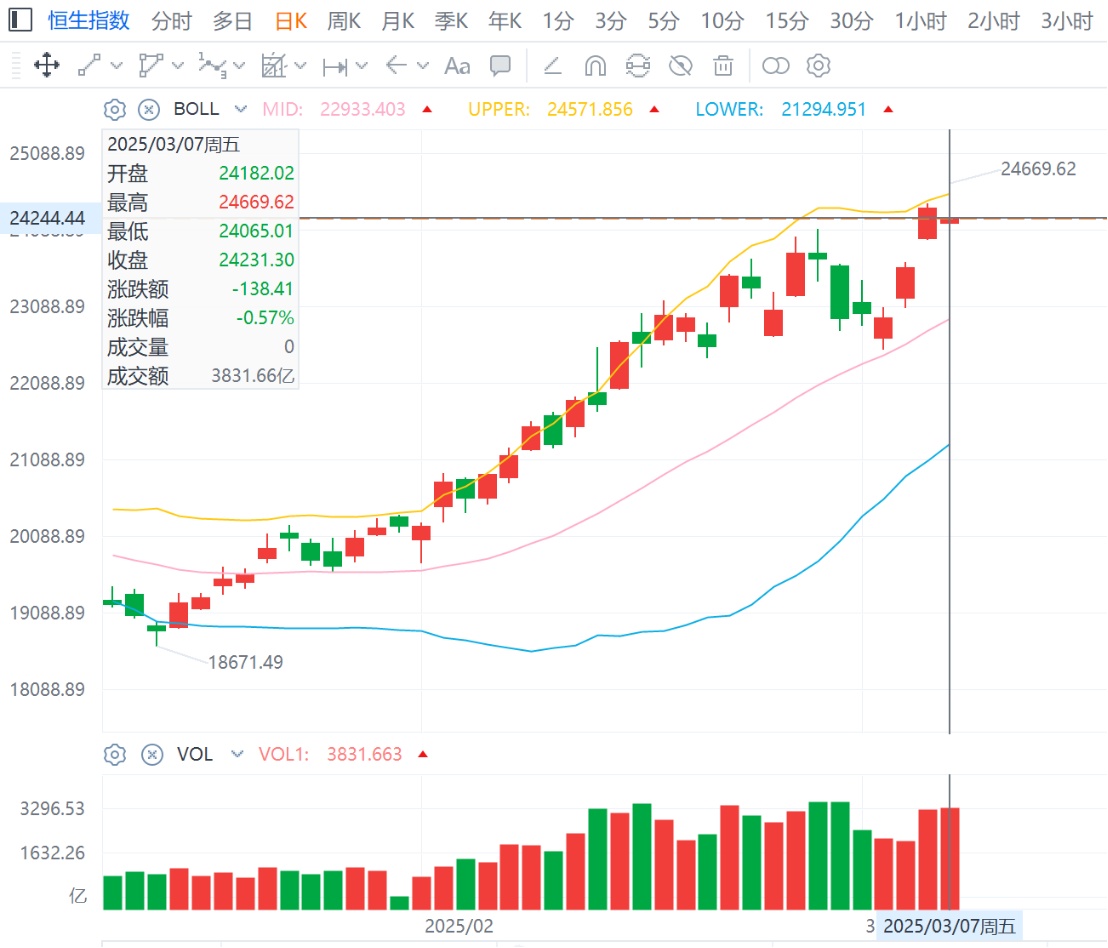The height and width of the screenshot is (948, 1108).
Task: Select the arrow annotation tool
Action: [x=396, y=66]
